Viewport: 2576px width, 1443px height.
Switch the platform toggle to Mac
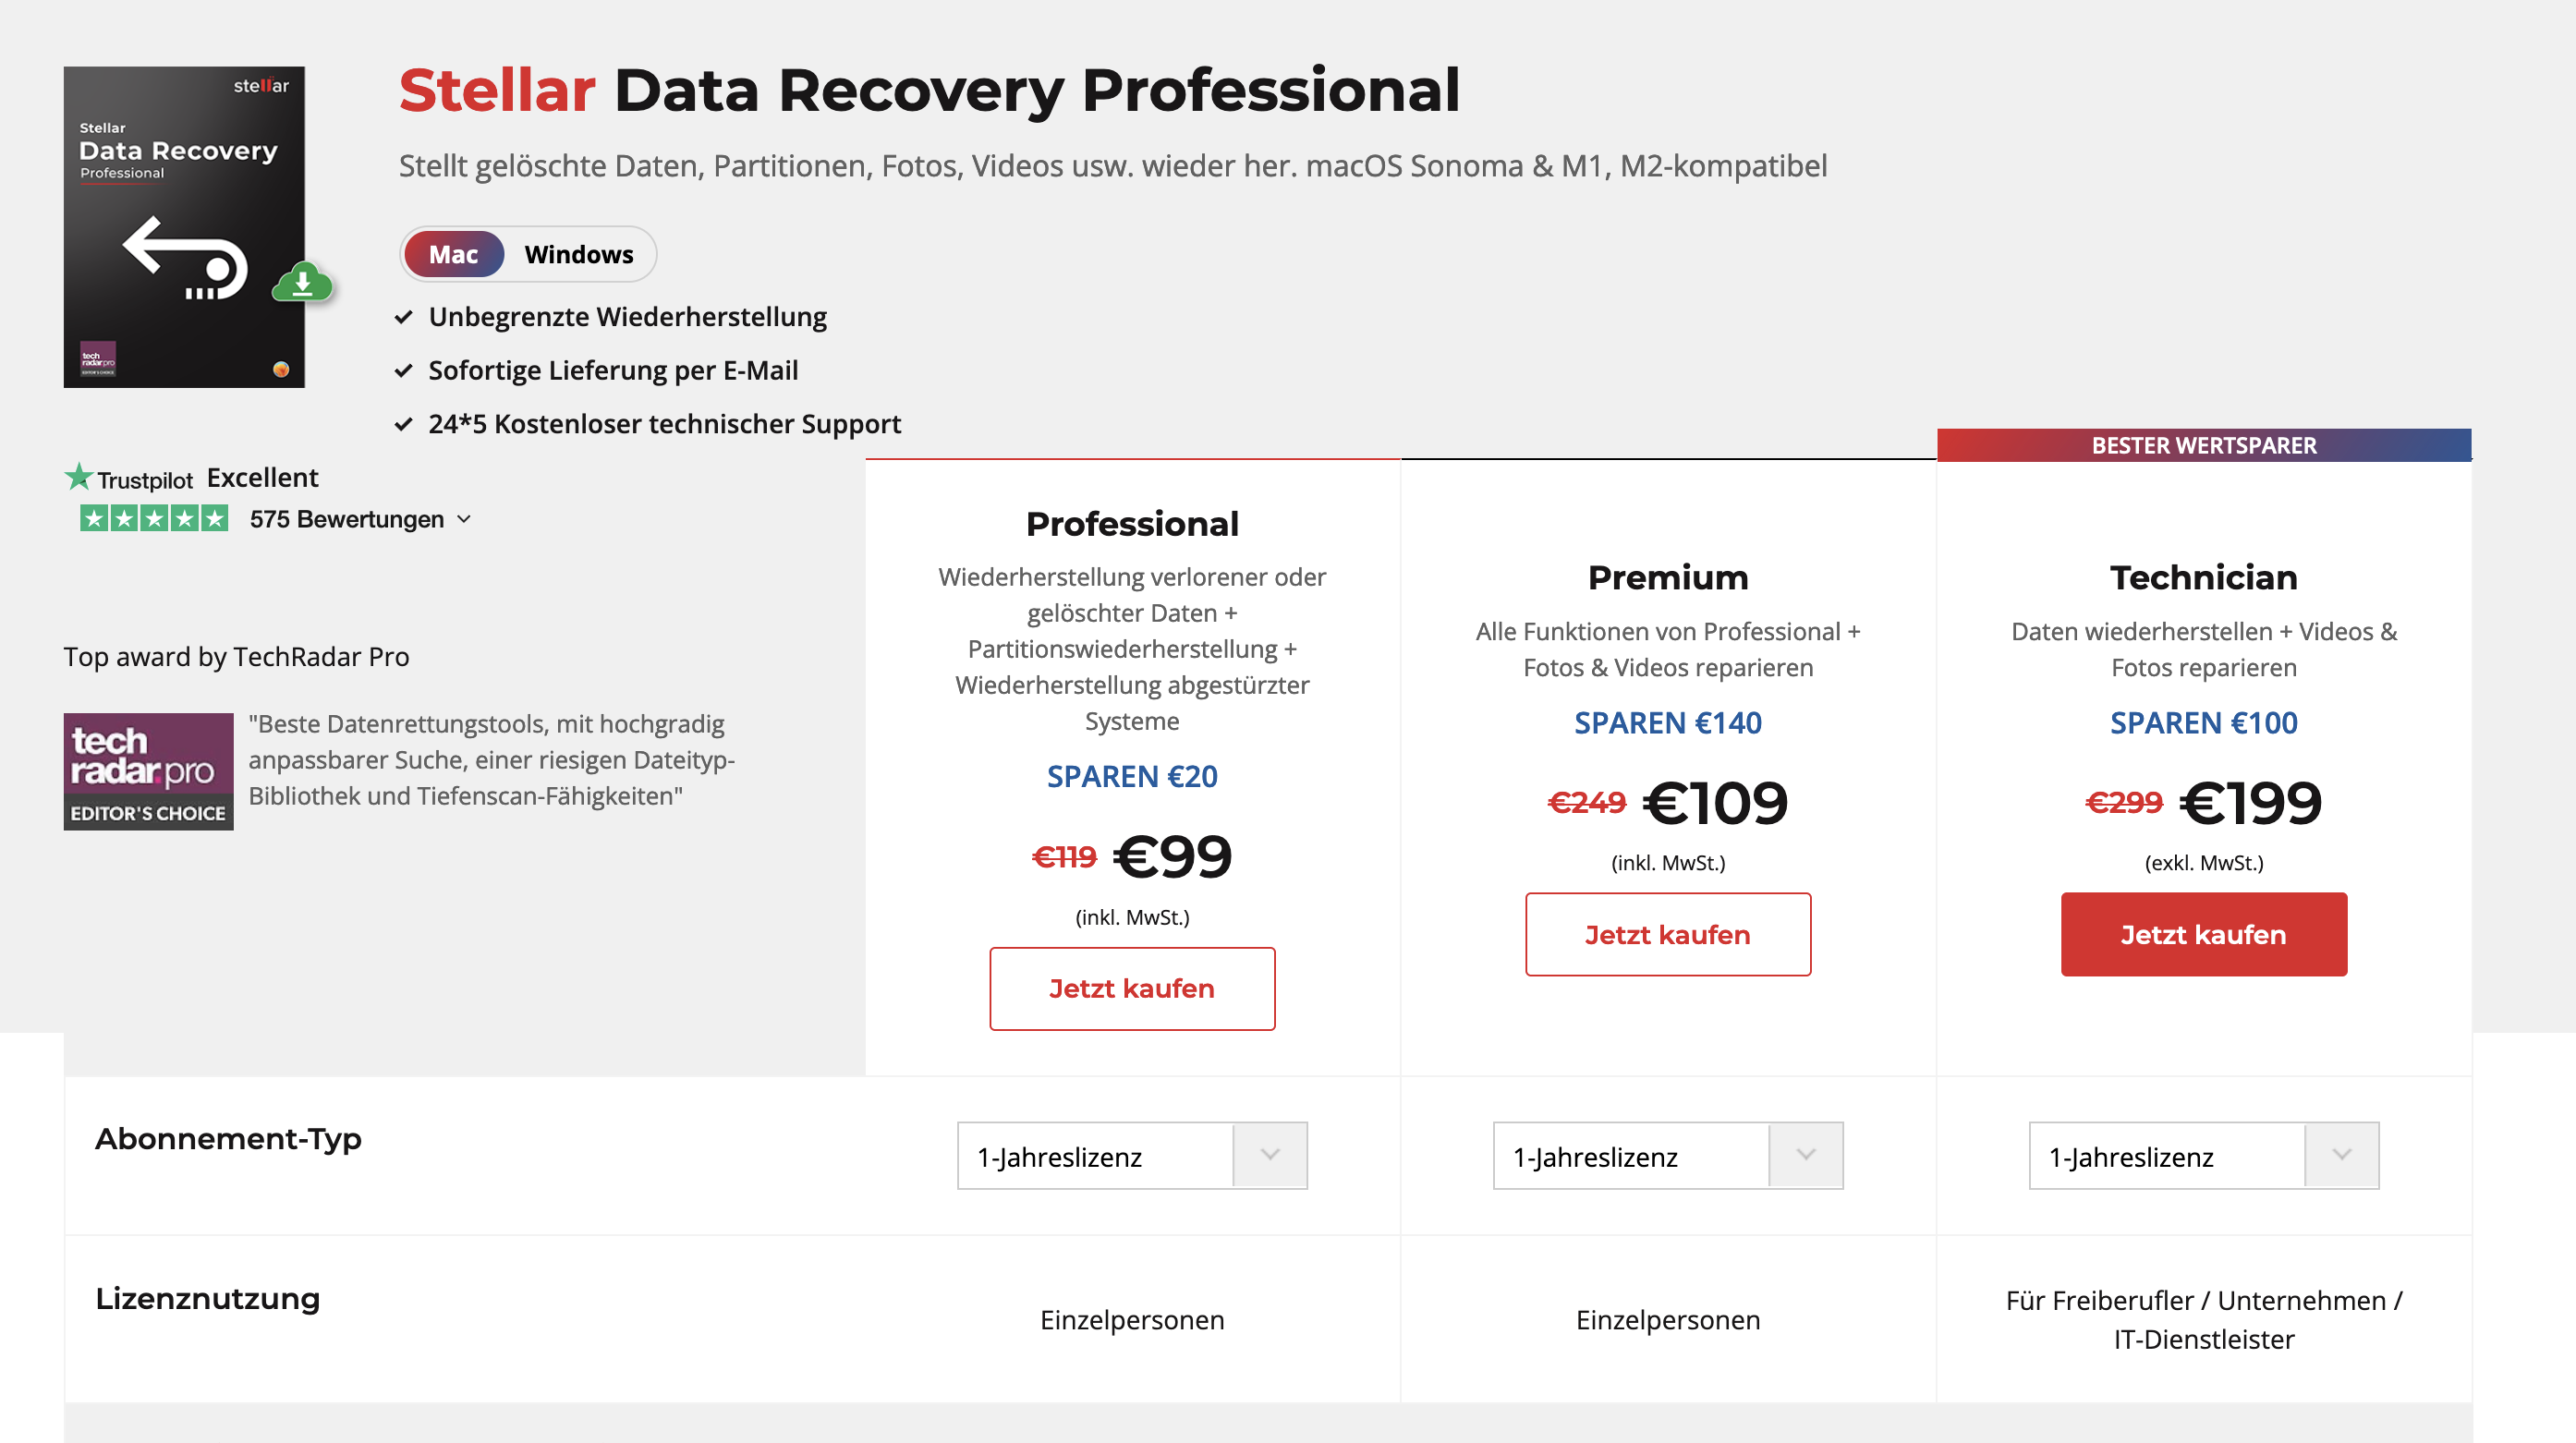click(x=454, y=254)
